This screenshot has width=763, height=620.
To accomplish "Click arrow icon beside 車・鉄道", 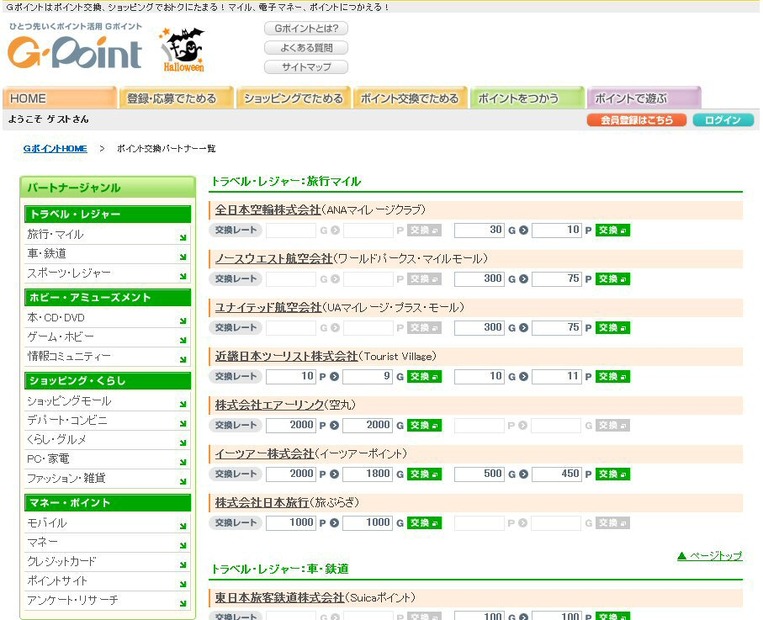I will 182,257.
